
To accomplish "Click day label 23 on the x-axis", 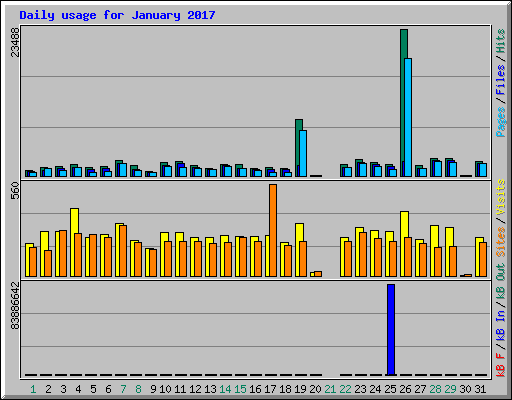I will tap(360, 389).
